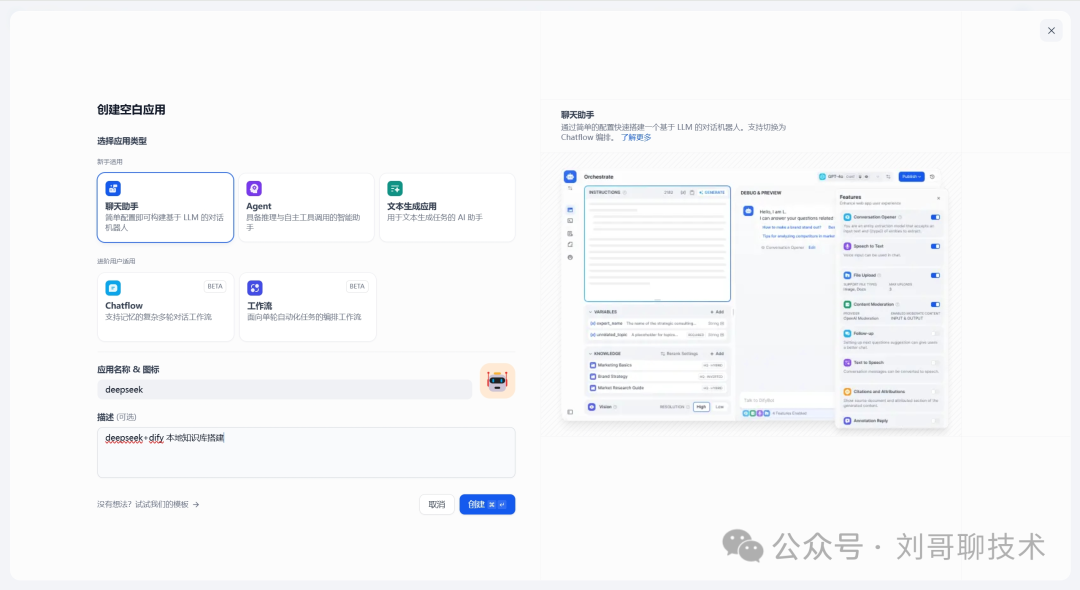The image size is (1080, 590).
Task: Choose the 工作流 BETA app type card
Action: click(307, 307)
